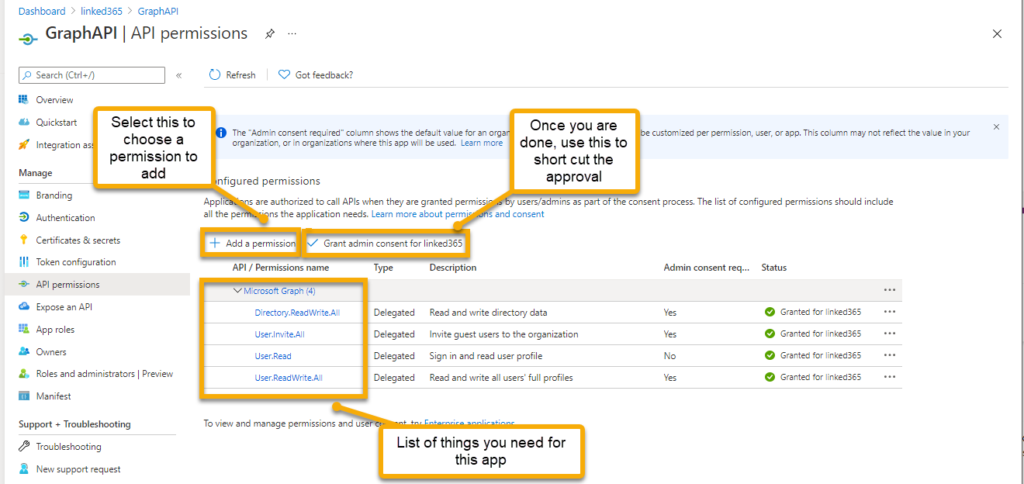Open Microsoft Graph (4) link
This screenshot has width=1024, height=484.
[280, 291]
